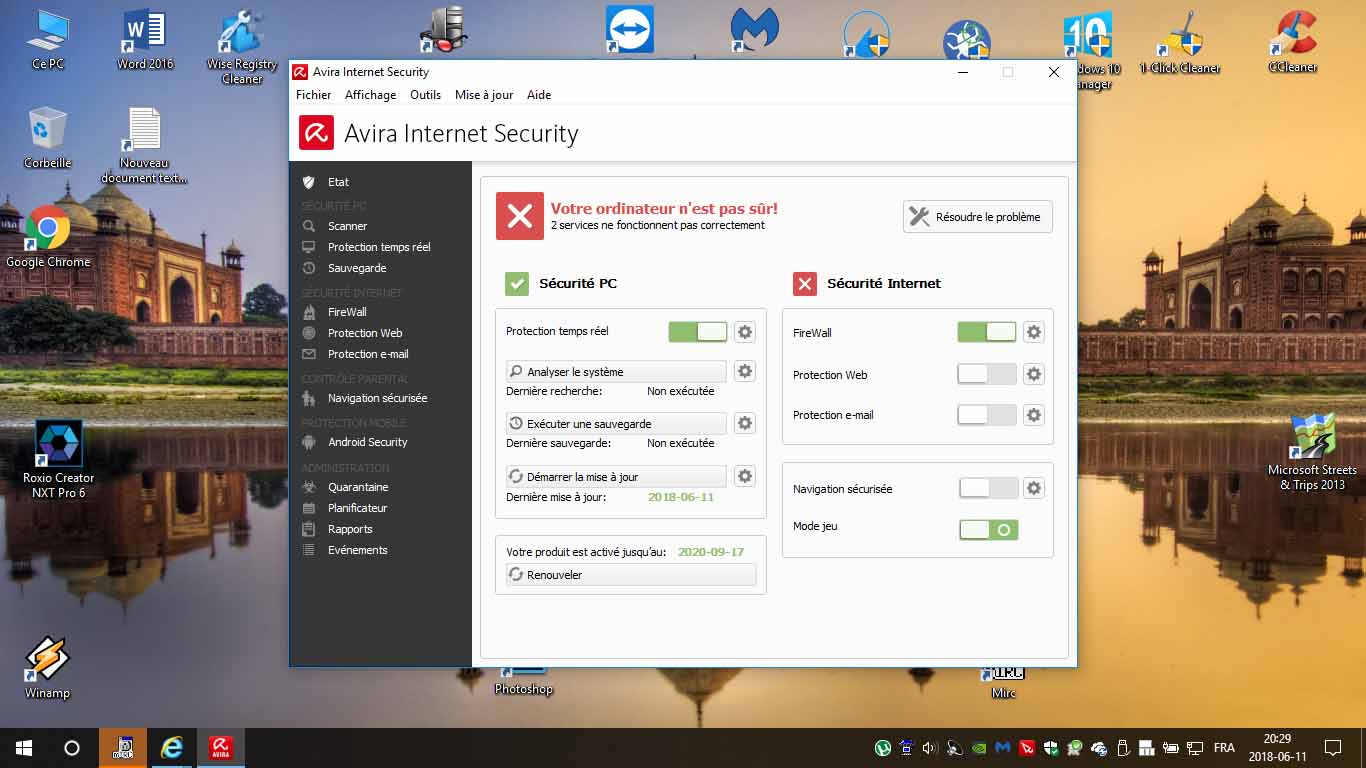Open CCleaner desktop shortcut

[1292, 41]
